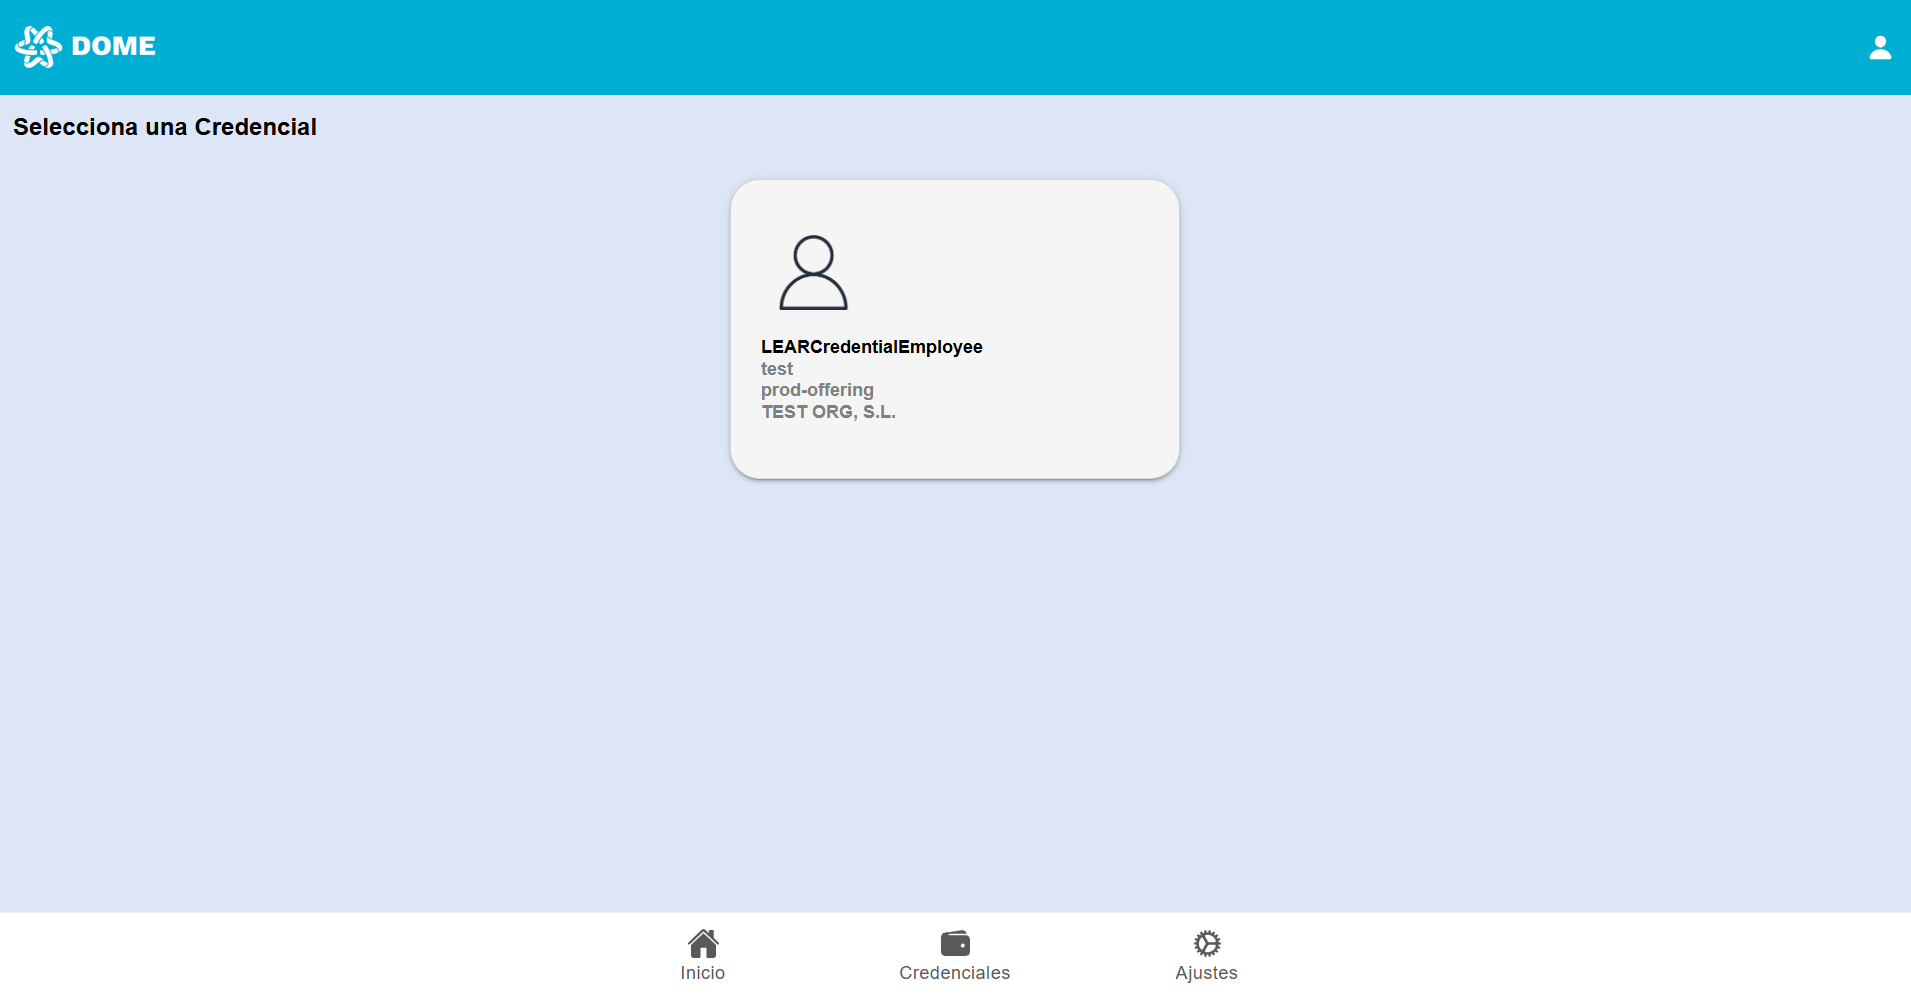Click the "Selecciona una Credencial" heading
This screenshot has width=1911, height=995.
[165, 127]
